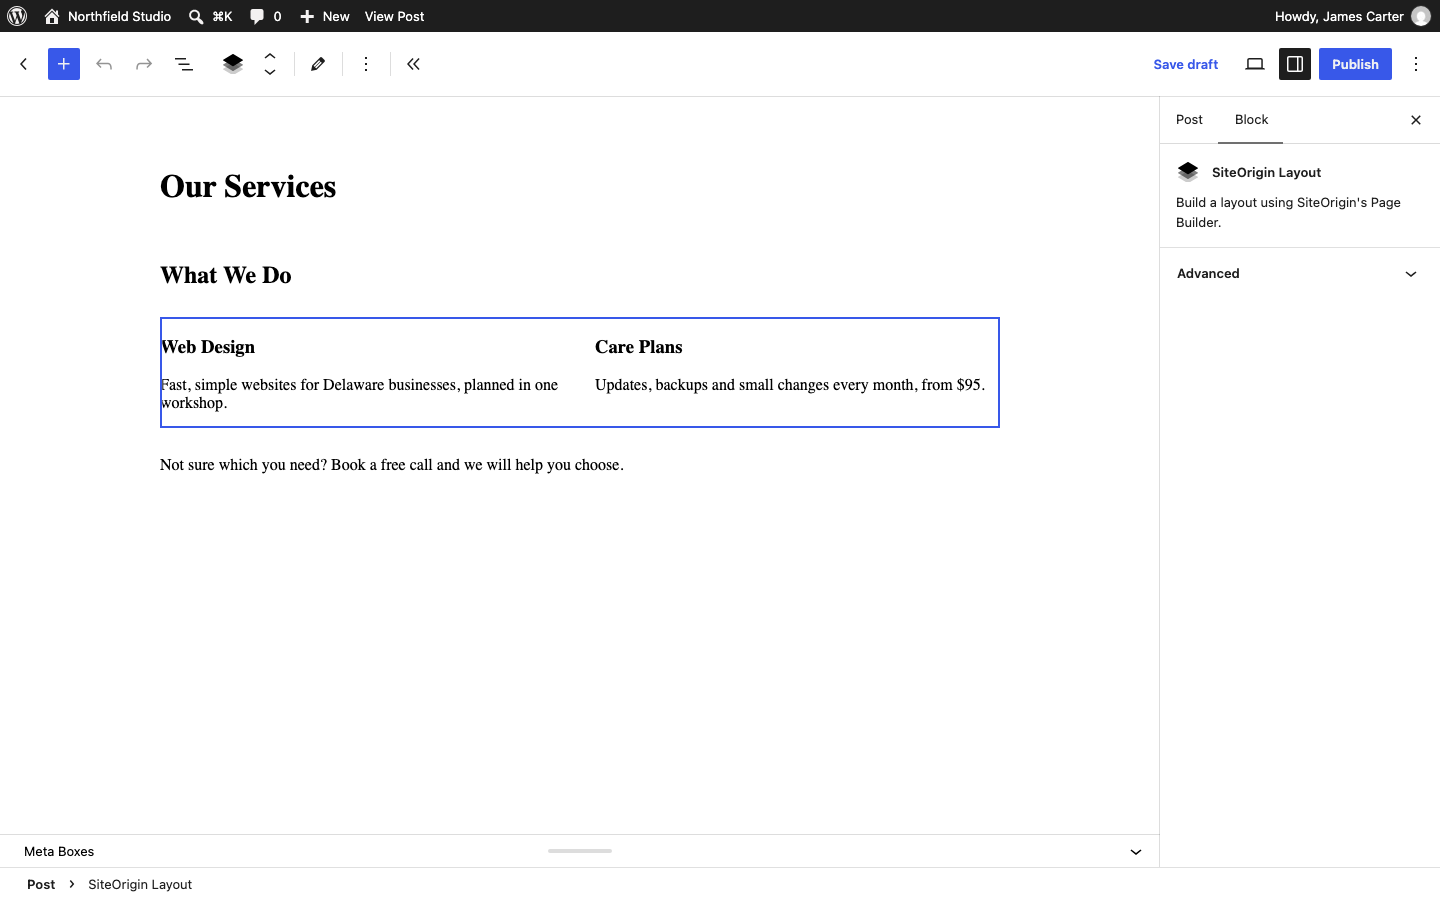Click the SiteOrigin Layout block type icon

(x=233, y=64)
